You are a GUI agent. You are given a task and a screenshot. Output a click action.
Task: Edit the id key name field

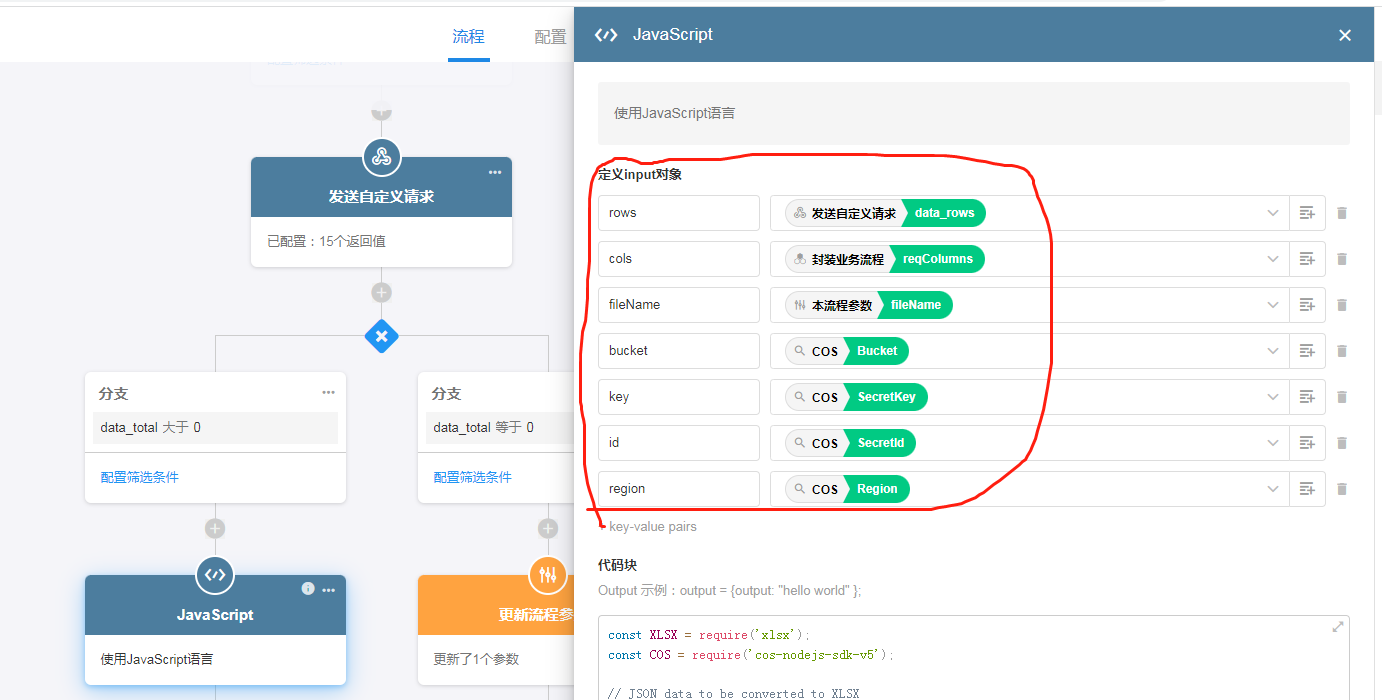(679, 443)
